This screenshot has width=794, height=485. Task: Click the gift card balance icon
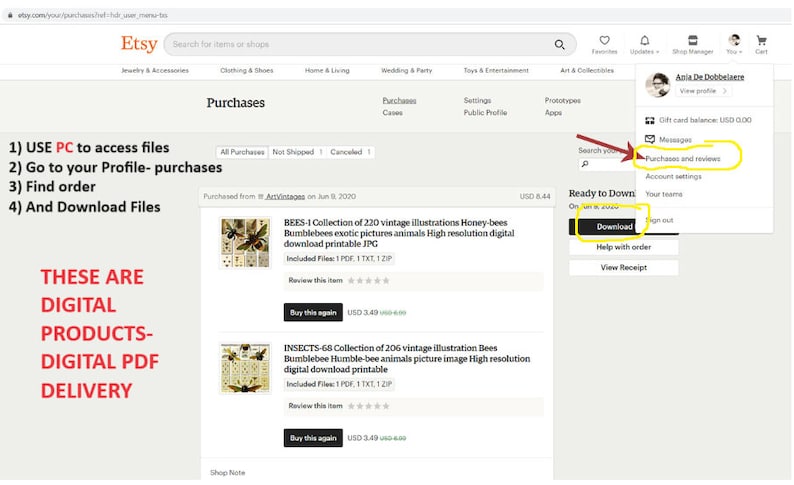coord(650,120)
